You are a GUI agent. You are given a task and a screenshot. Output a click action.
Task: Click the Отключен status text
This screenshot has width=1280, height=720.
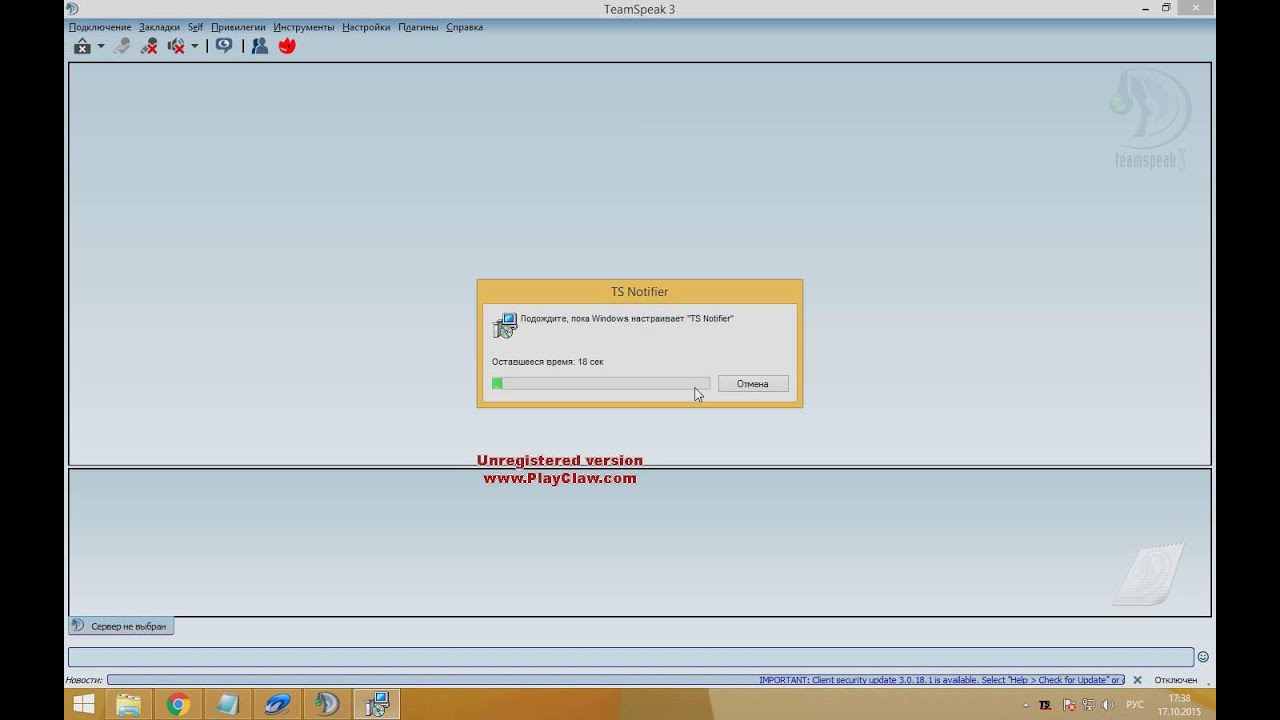click(x=1176, y=680)
